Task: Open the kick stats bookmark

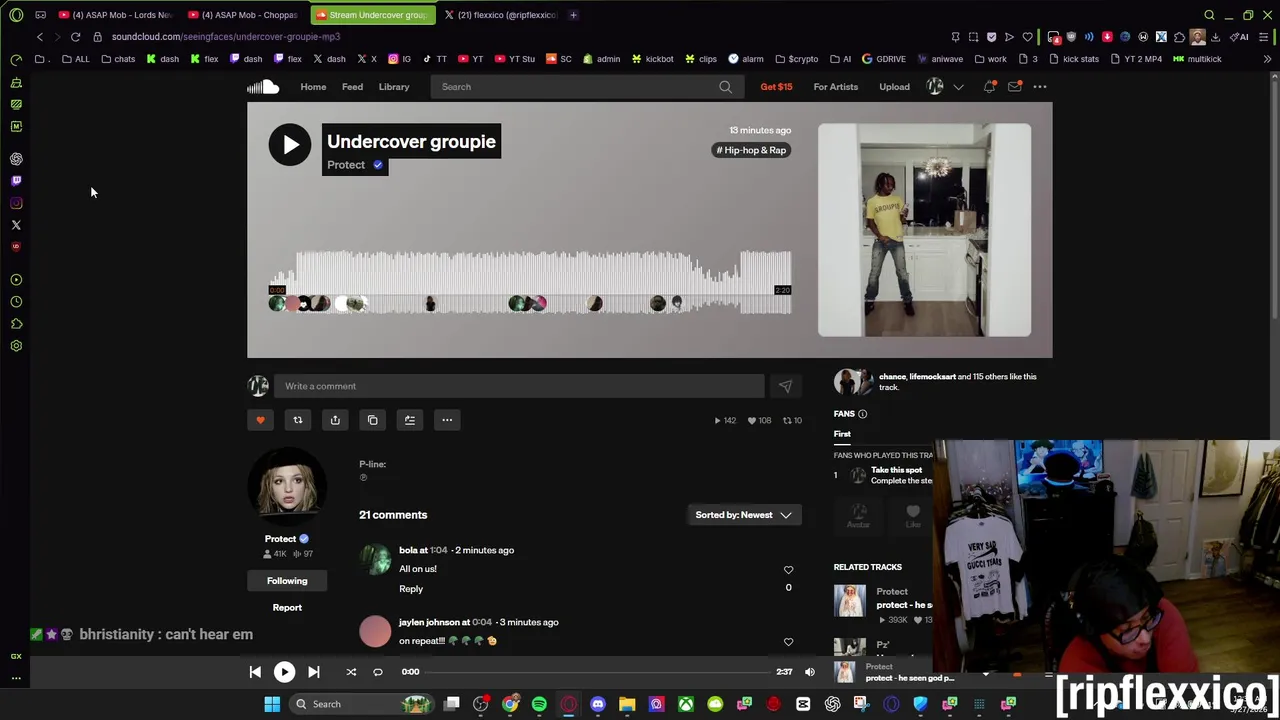Action: 1074,59
